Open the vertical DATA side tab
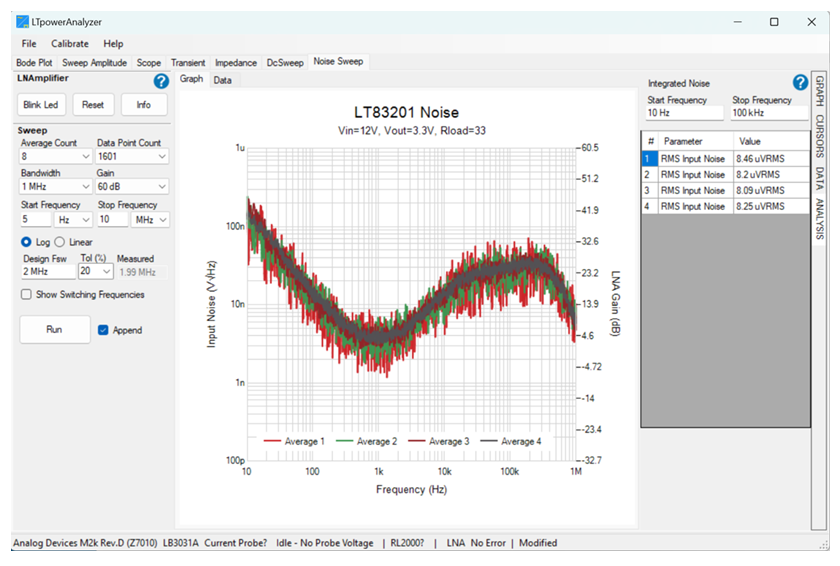 pyautogui.click(x=819, y=178)
